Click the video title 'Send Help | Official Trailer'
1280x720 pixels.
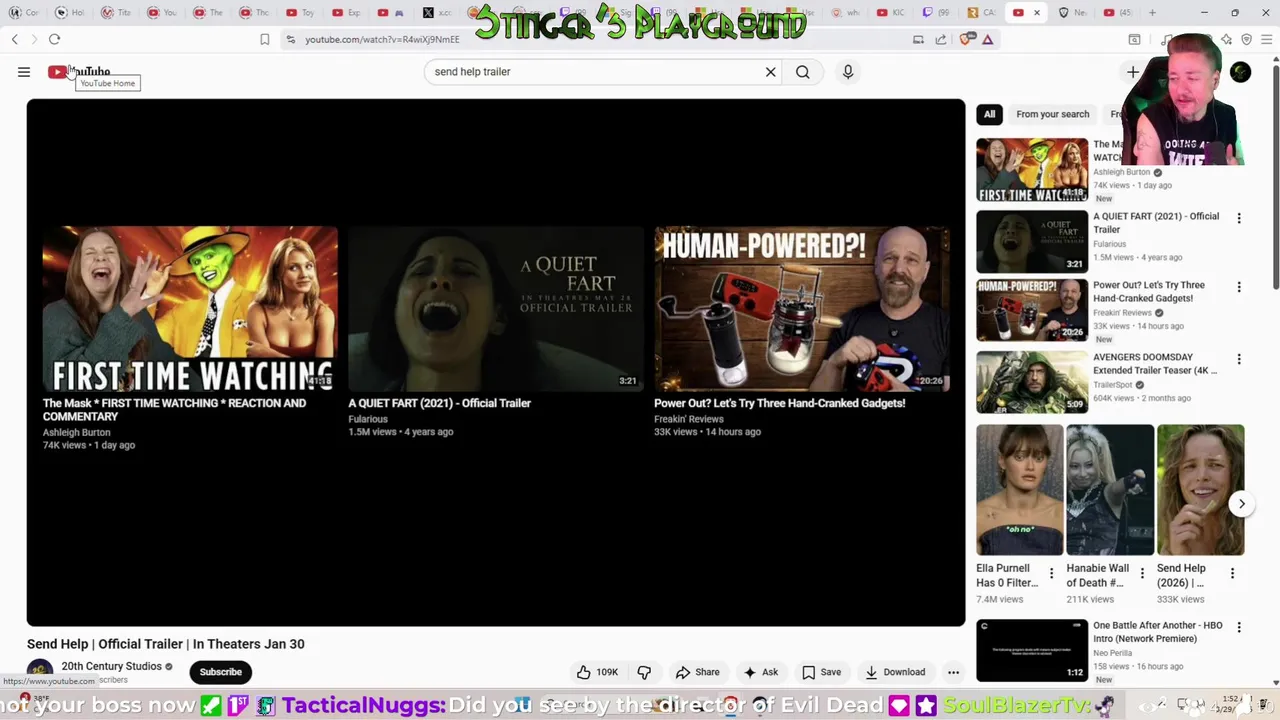pos(166,644)
